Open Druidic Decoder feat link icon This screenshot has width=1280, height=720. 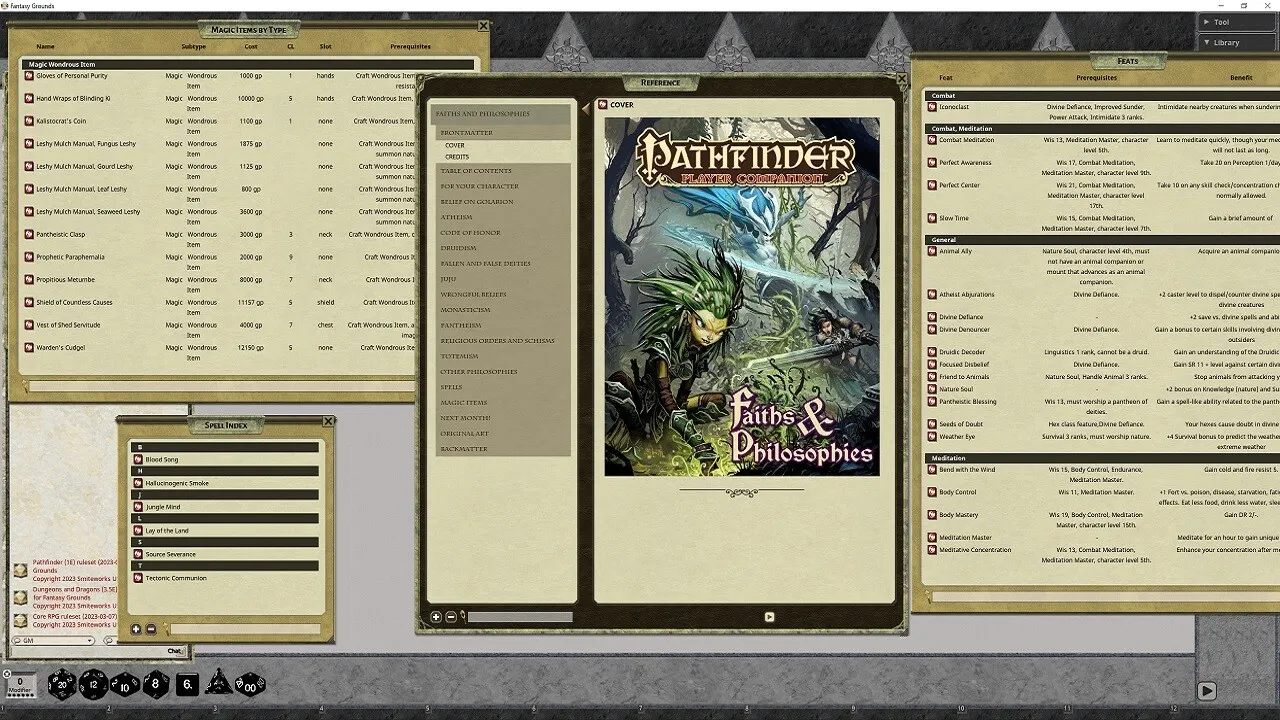point(932,352)
